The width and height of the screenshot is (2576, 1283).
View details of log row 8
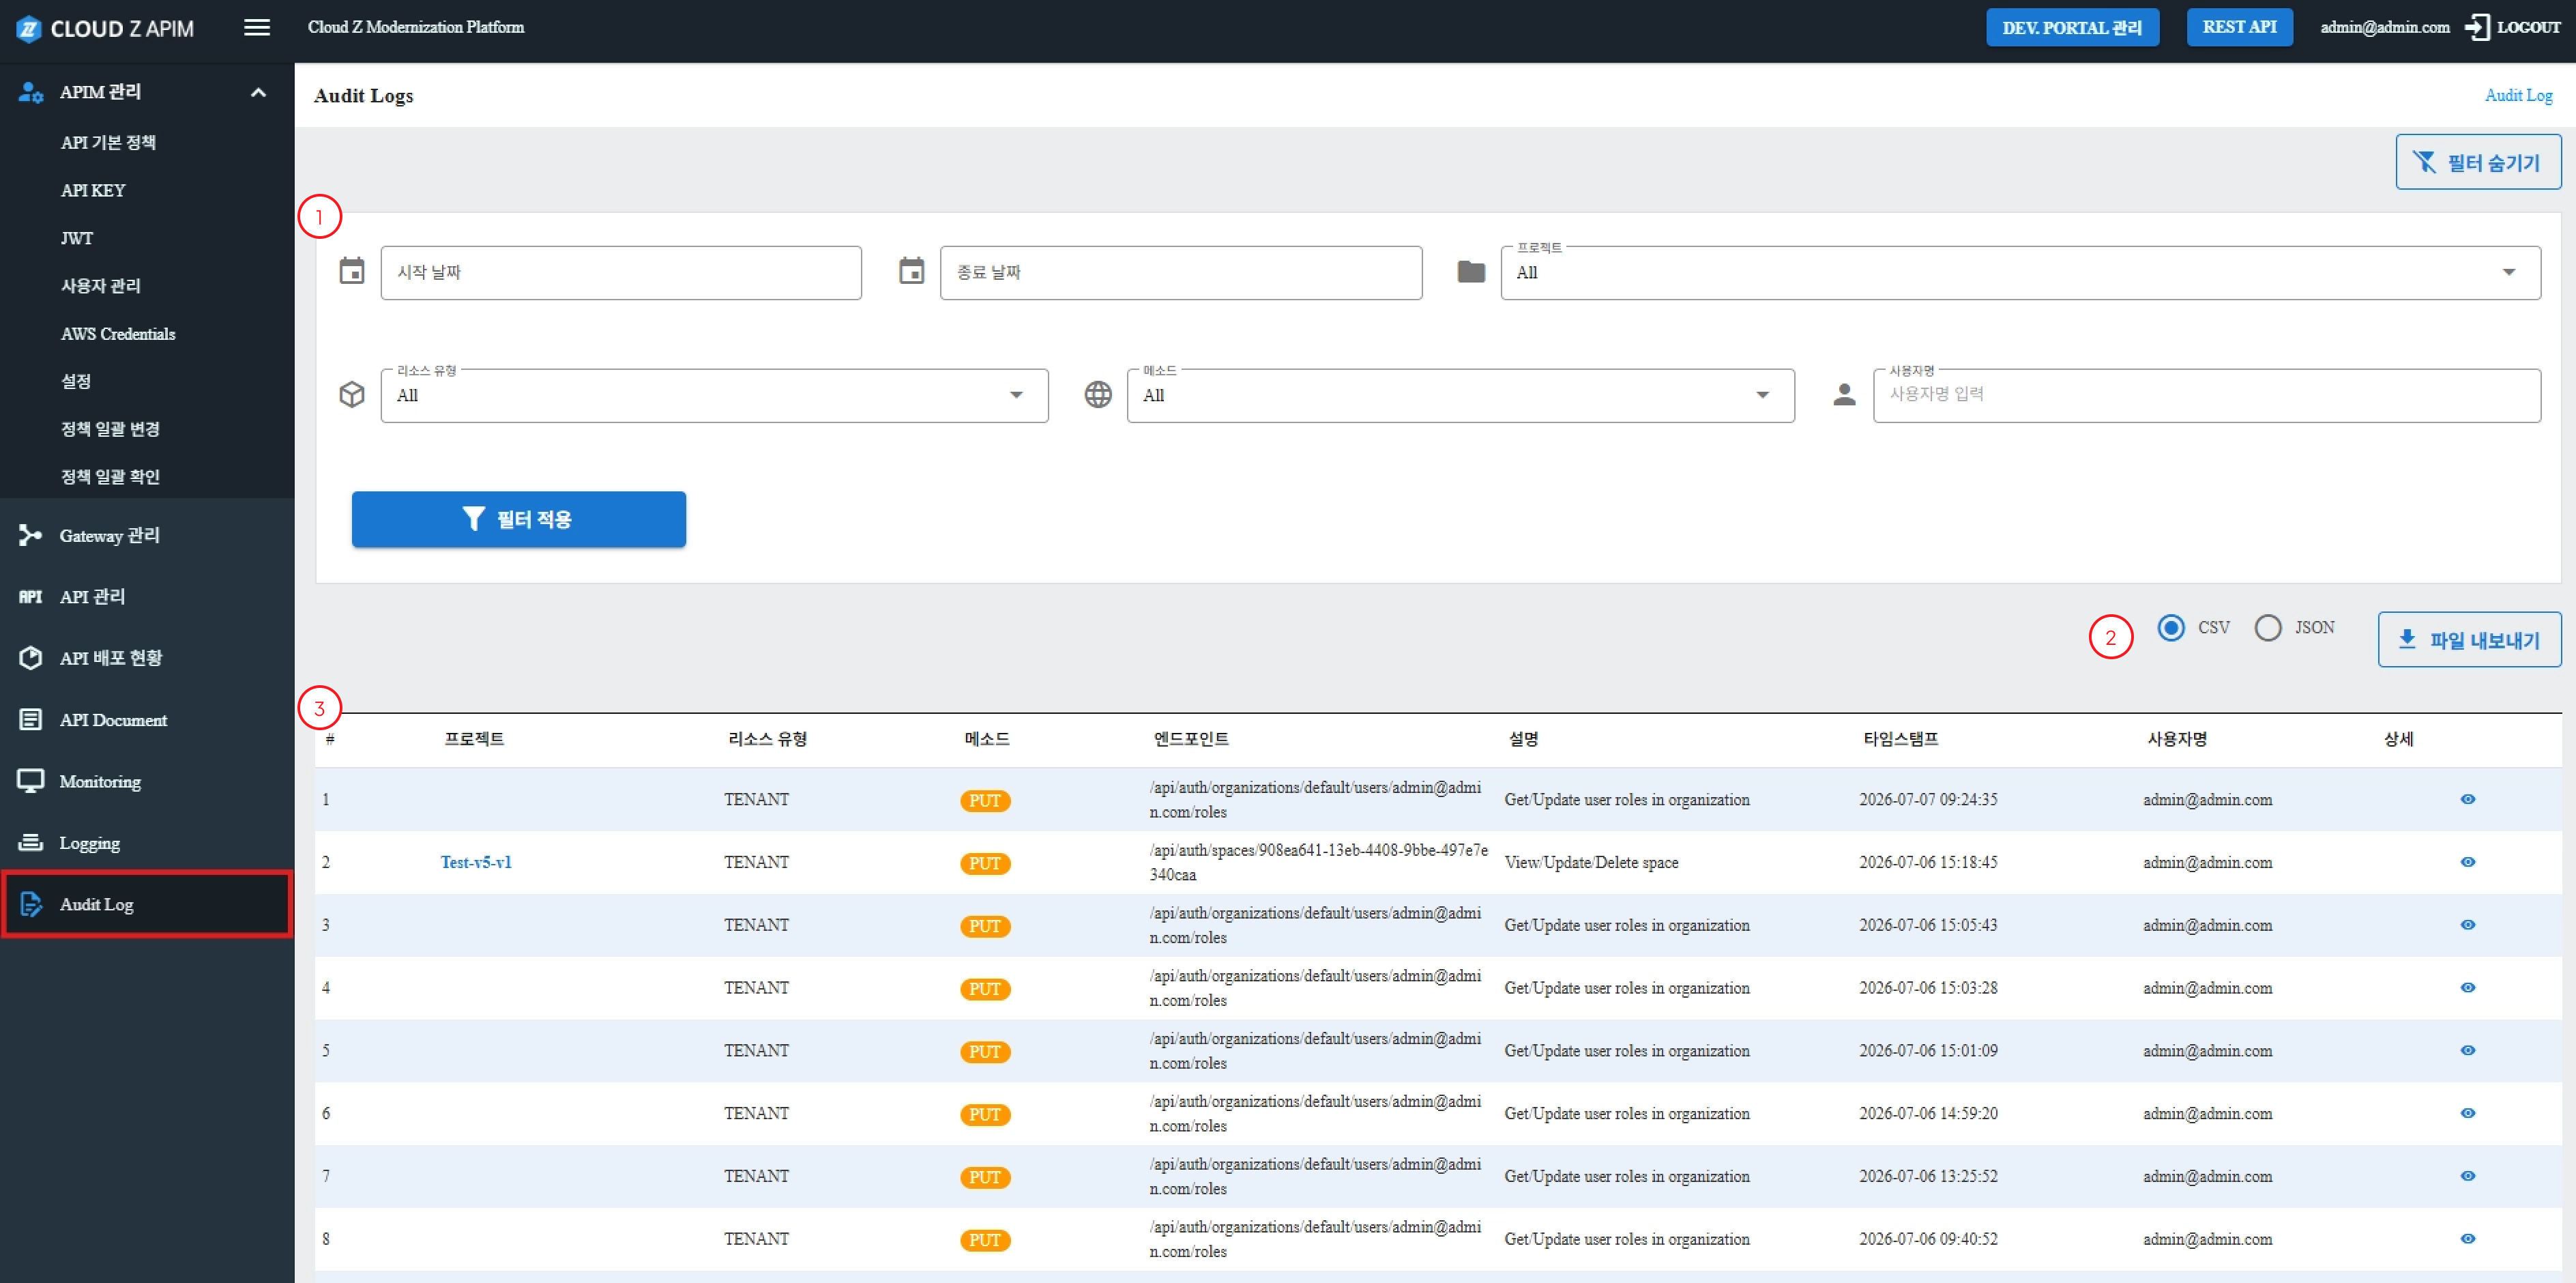coord(2468,1239)
